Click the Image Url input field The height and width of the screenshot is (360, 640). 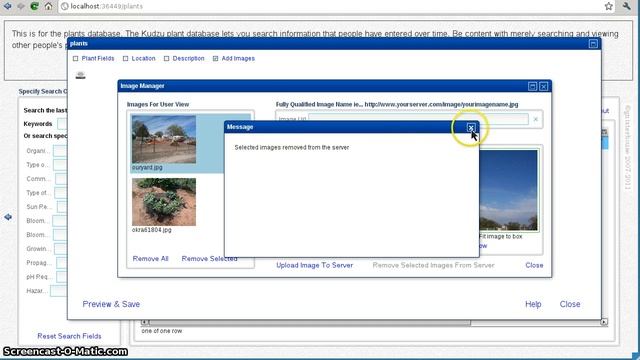coord(418,119)
